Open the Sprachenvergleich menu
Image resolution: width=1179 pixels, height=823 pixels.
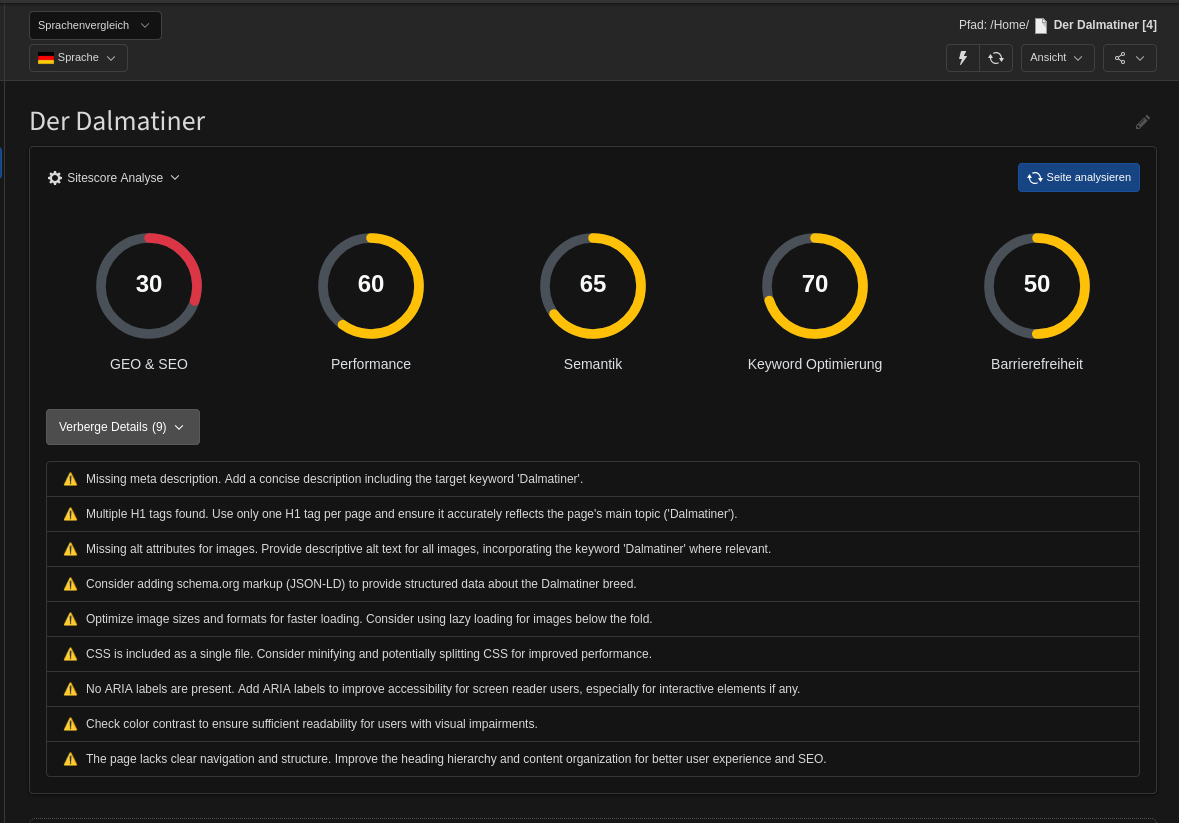coord(95,24)
